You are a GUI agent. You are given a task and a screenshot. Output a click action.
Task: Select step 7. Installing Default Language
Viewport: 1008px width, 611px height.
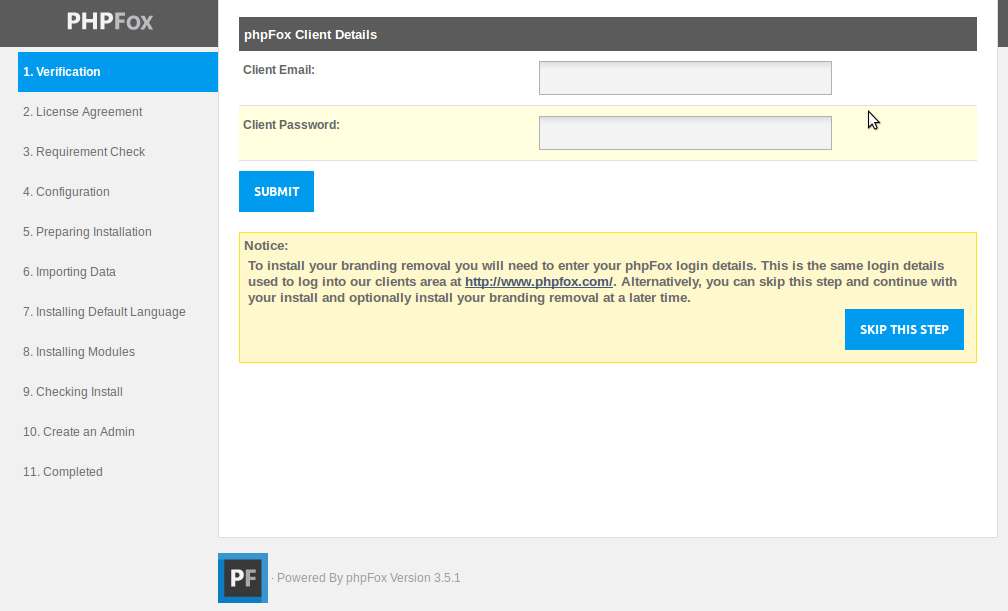tap(104, 312)
